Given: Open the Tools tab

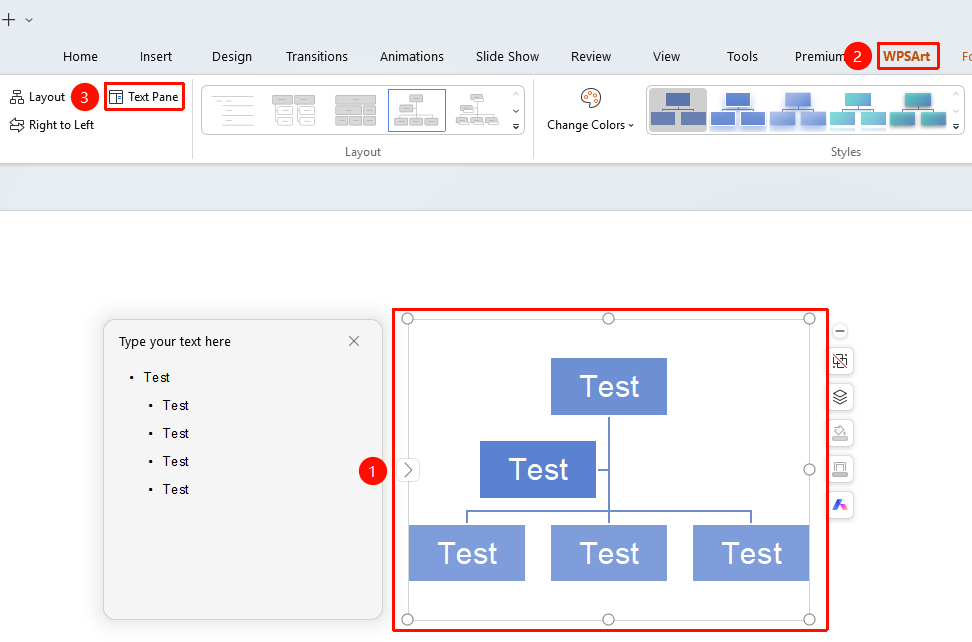Looking at the screenshot, I should coord(742,56).
